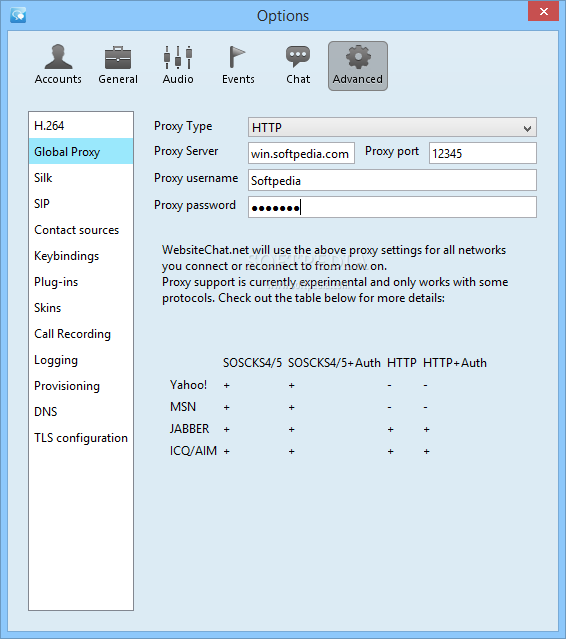Open Logging settings
566x639 pixels.
(x=81, y=360)
